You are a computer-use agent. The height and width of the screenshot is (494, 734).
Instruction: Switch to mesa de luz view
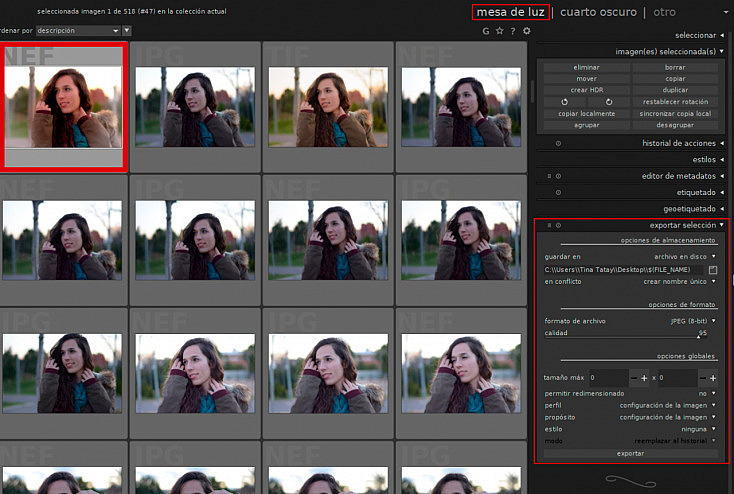tap(510, 12)
